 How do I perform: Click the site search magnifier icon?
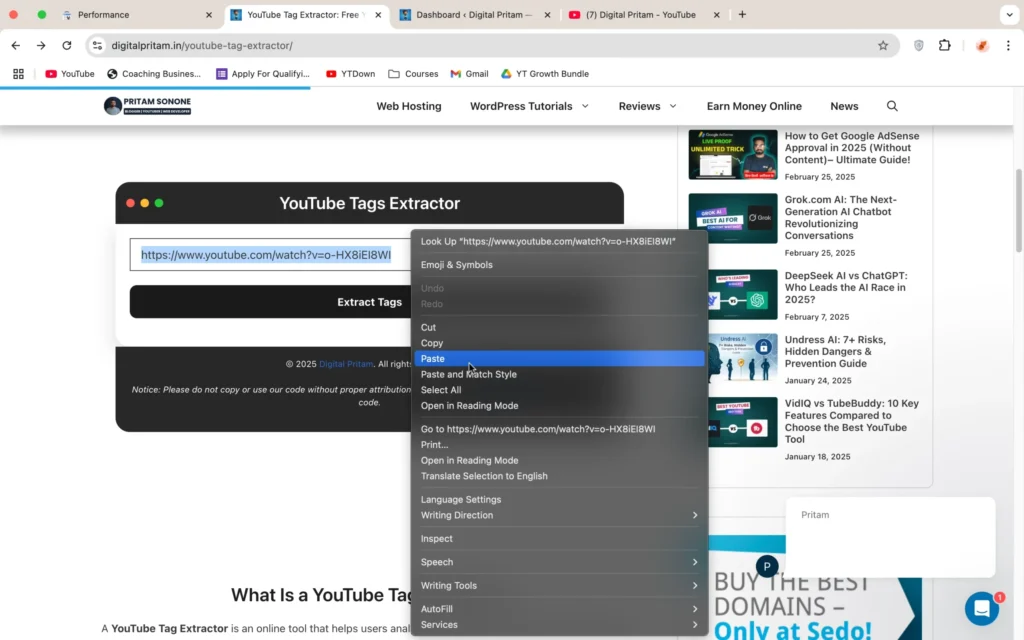pyautogui.click(x=892, y=106)
